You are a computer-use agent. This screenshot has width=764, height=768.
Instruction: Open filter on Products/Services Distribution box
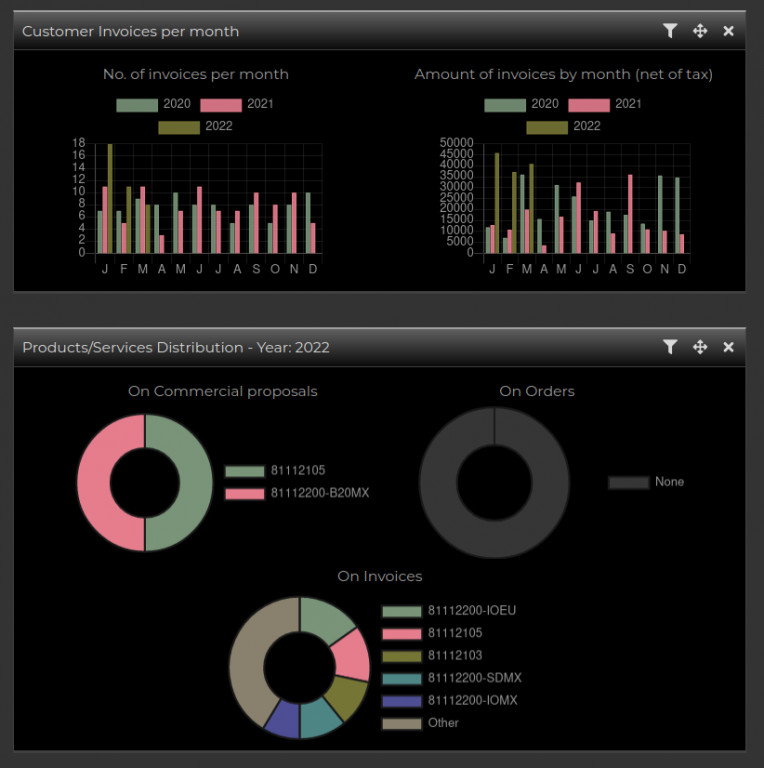670,347
